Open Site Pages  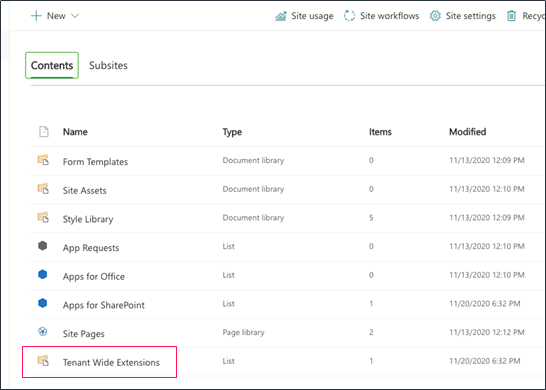(x=84, y=334)
